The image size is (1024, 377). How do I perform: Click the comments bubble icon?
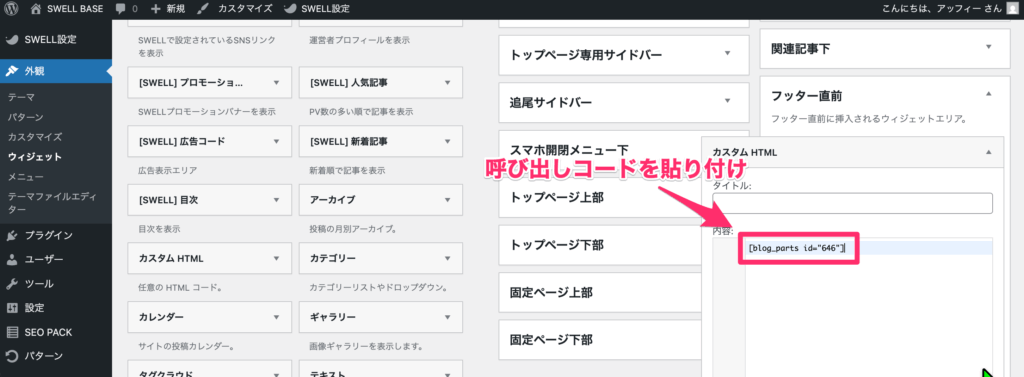(120, 9)
